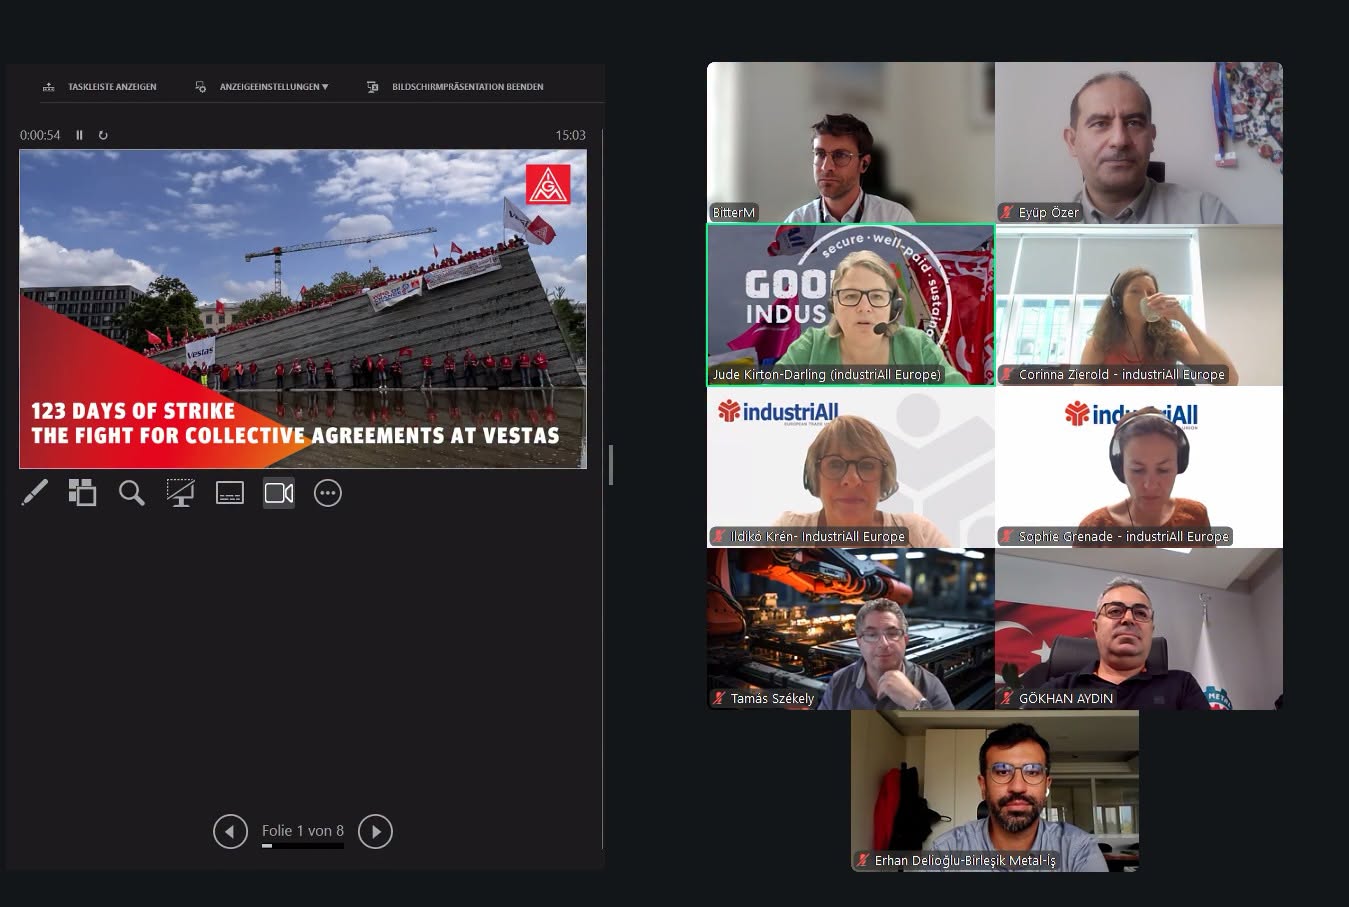Toggle the black screen slideshow button
1349x907 pixels.
click(x=180, y=493)
